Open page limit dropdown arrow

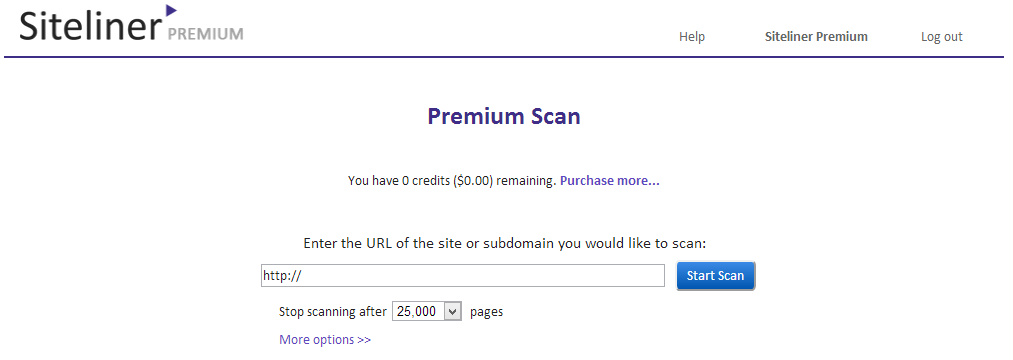point(453,312)
